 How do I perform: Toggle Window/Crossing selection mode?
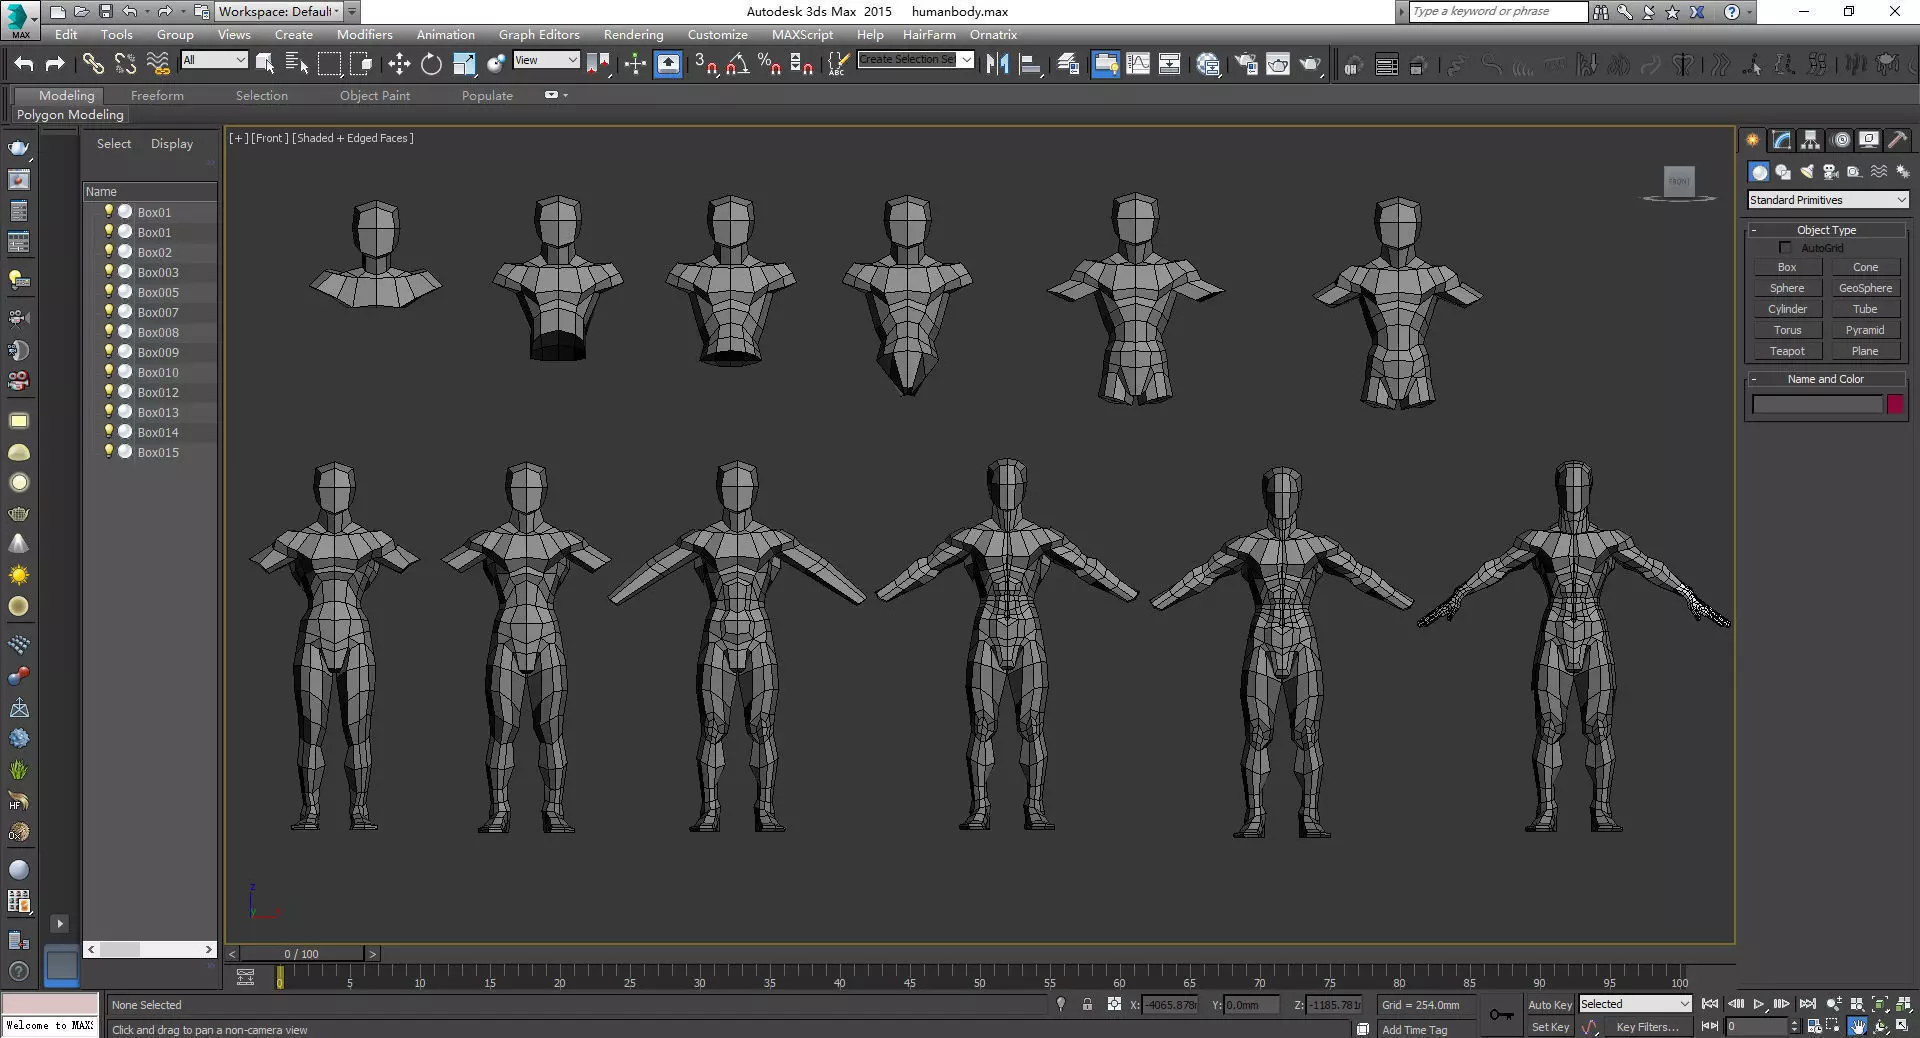click(x=361, y=64)
